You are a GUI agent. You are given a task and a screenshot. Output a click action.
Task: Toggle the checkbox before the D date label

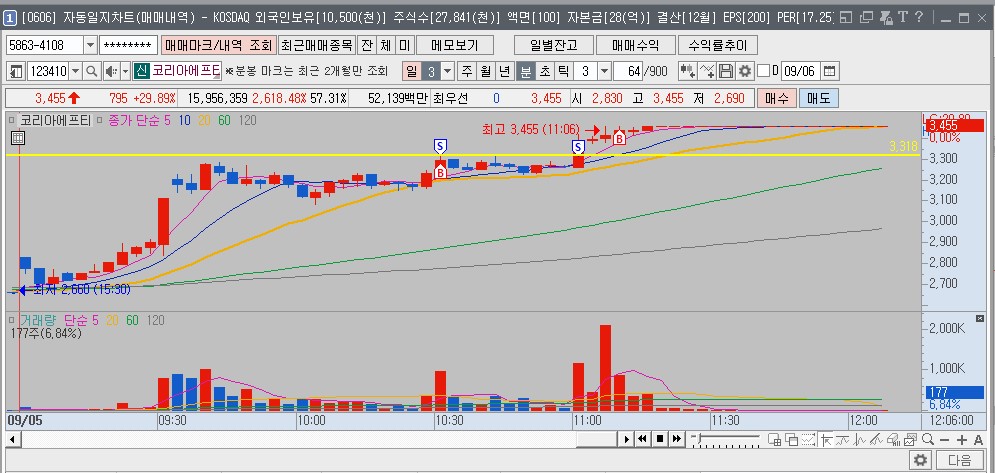[x=763, y=70]
